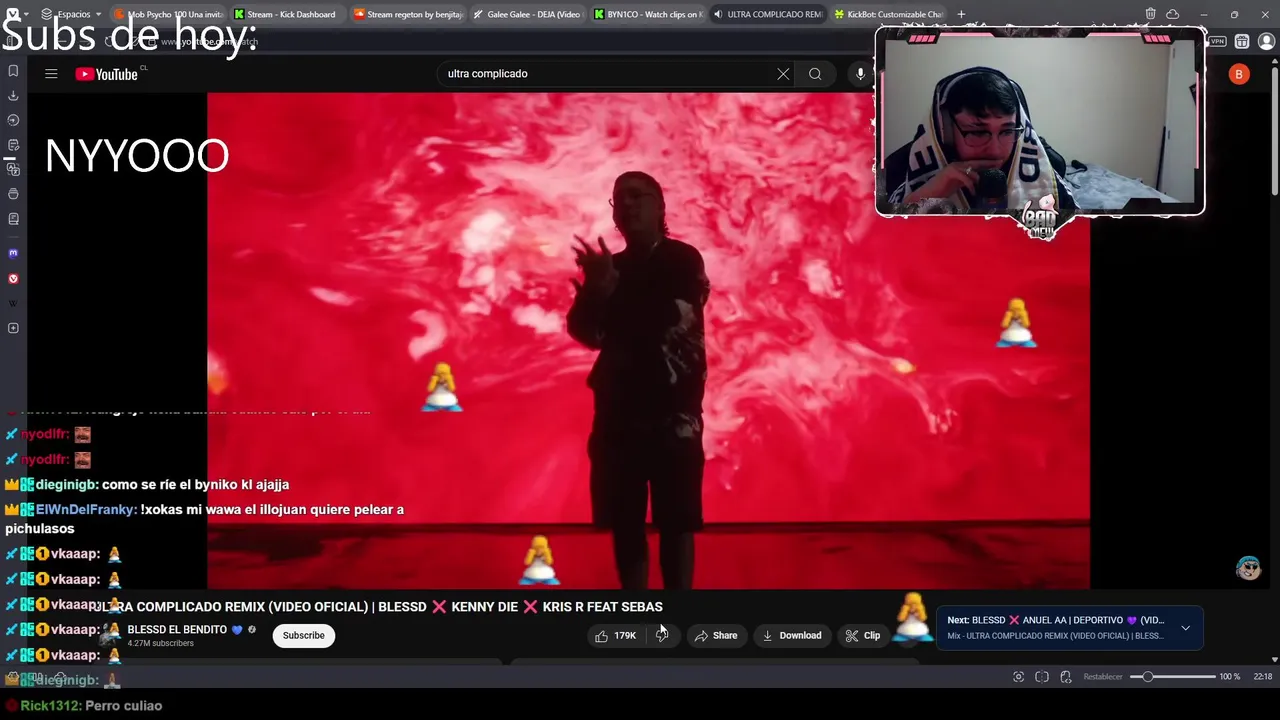Image resolution: width=1280 pixels, height=720 pixels.
Task: Open the cloud sync icon
Action: tap(1172, 14)
